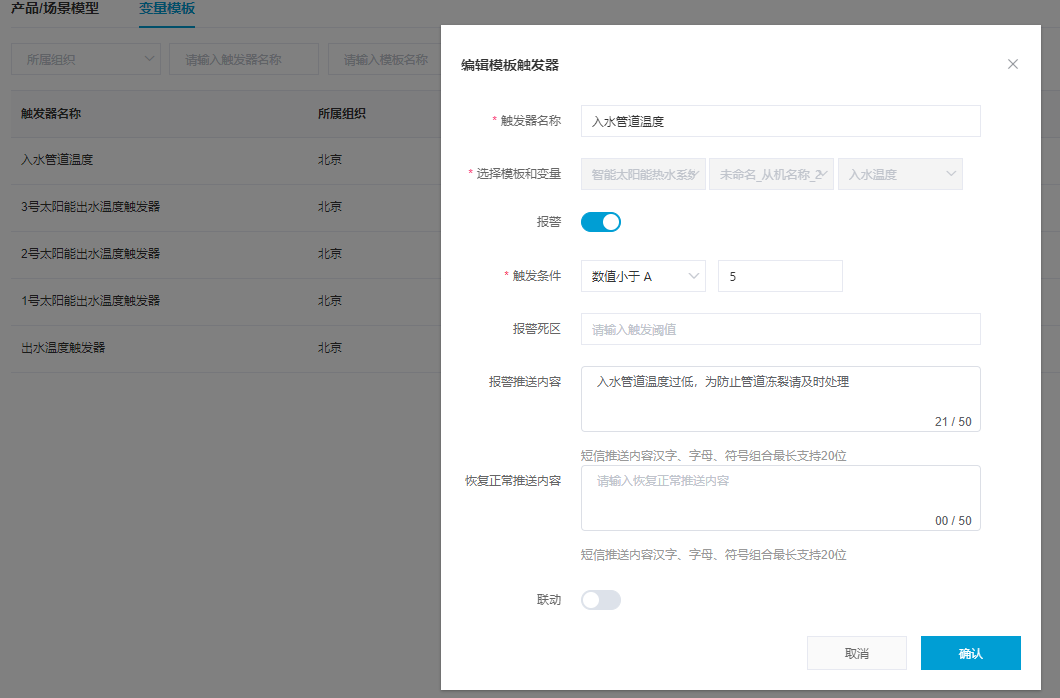This screenshot has height=698, width=1060.
Task: Open the 数值小于 A trigger condition dropdown
Action: click(643, 276)
